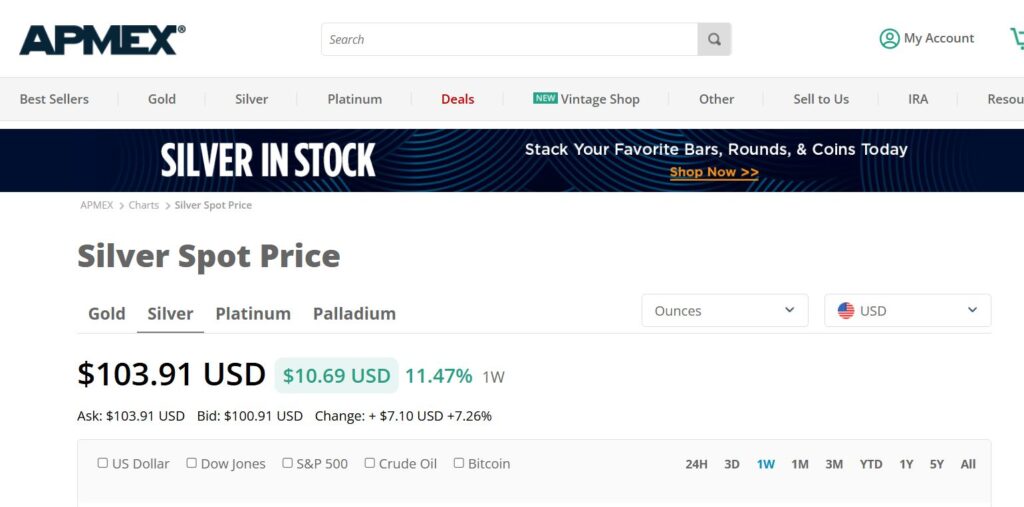Select the 1M chart time range

tap(800, 464)
